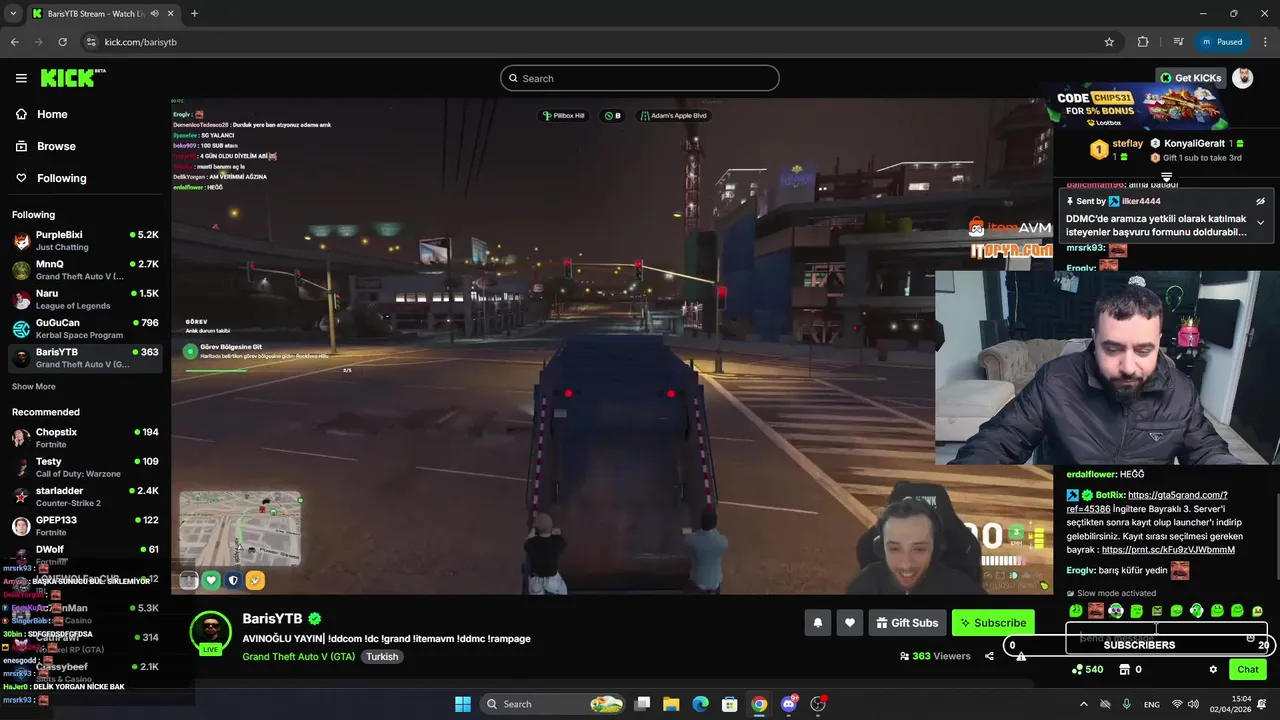
Task: Click the Subscribe button
Action: click(x=993, y=623)
